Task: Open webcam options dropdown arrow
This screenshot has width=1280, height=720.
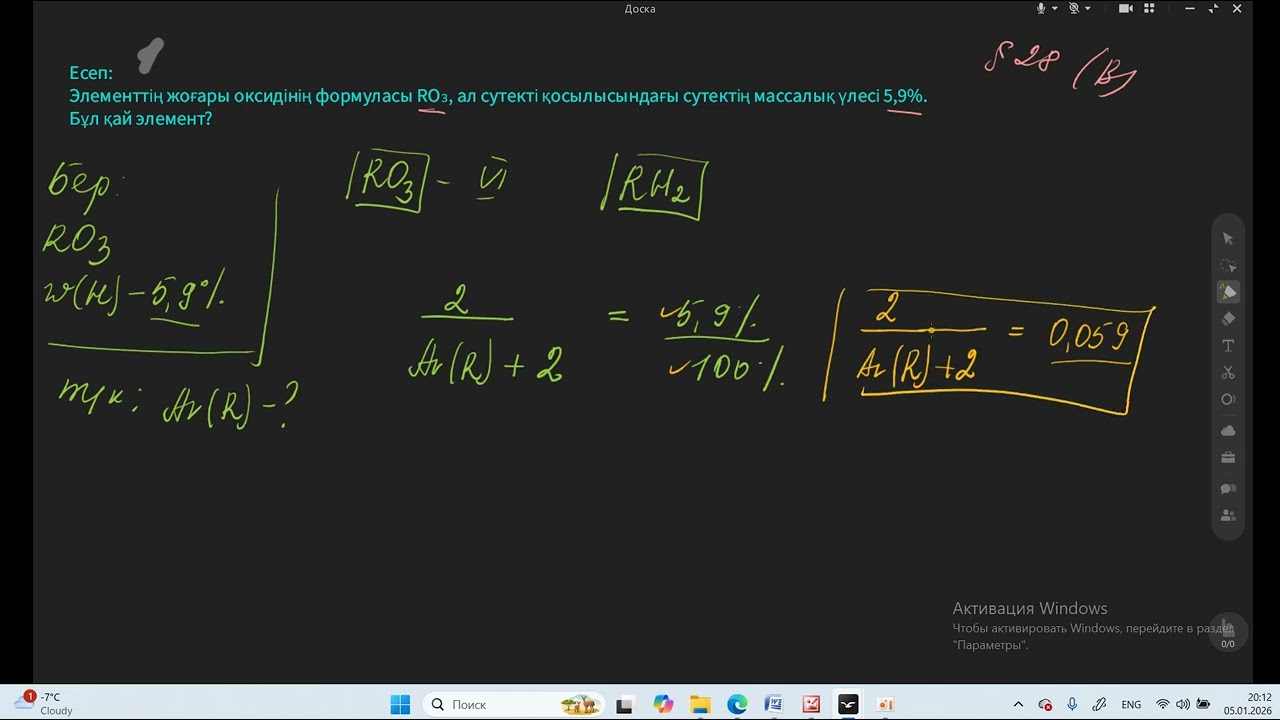Action: (1088, 8)
